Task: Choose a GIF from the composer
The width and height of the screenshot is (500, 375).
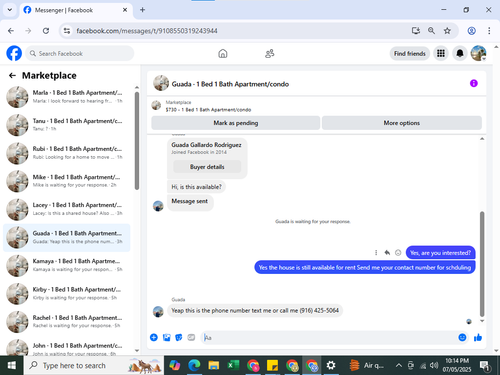Action: click(191, 337)
